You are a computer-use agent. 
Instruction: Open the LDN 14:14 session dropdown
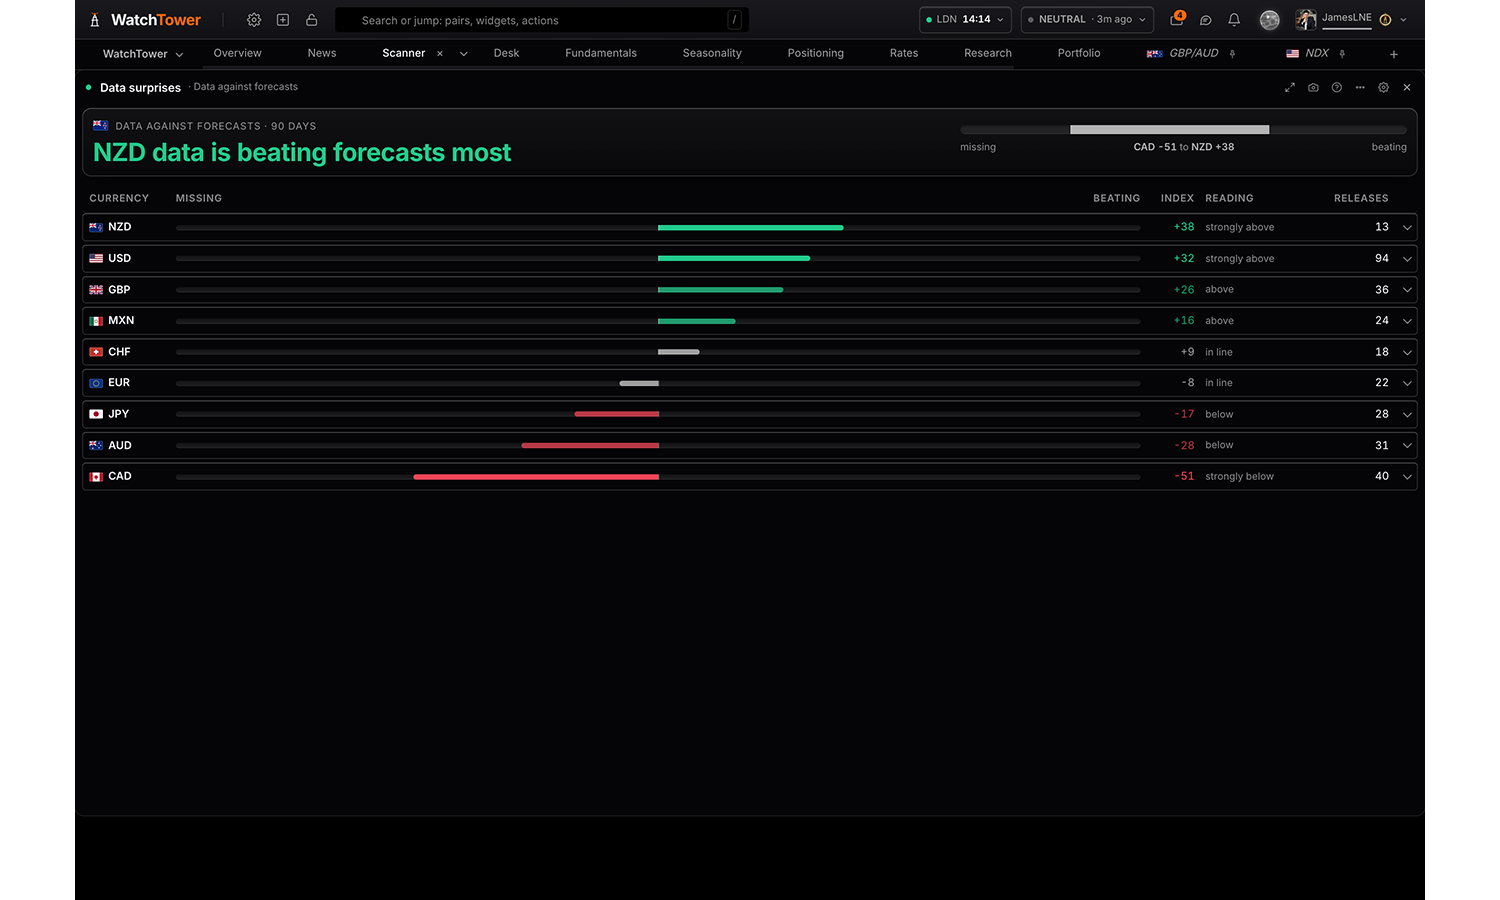point(965,20)
